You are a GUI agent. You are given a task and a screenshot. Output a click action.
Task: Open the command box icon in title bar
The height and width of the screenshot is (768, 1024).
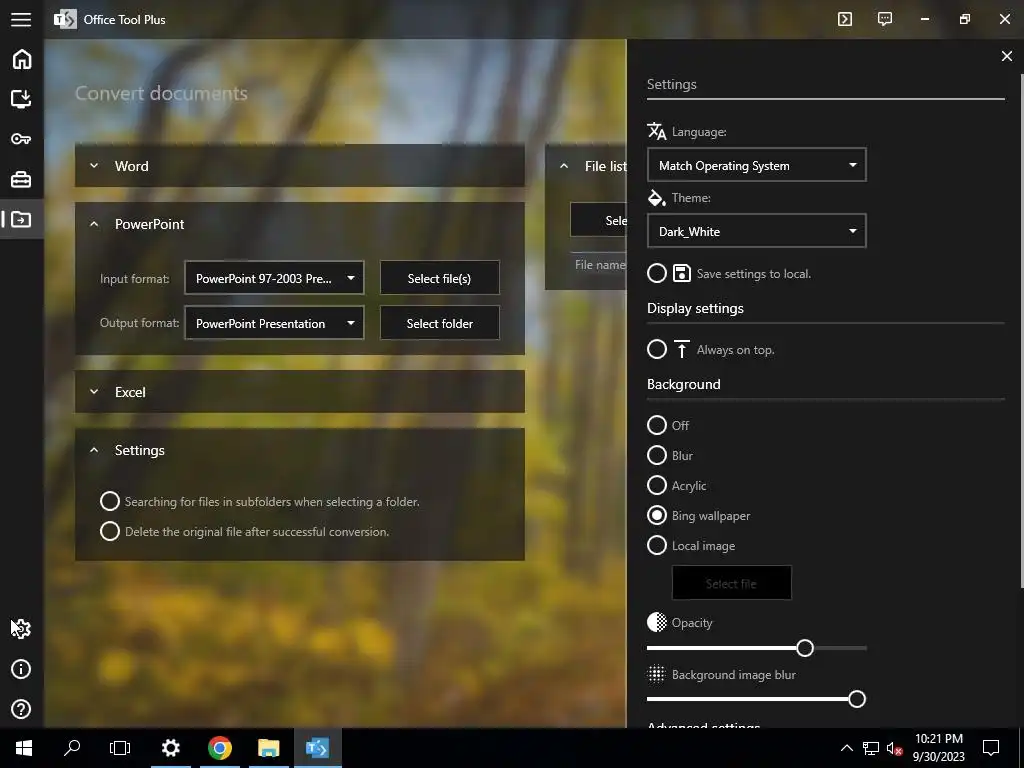[844, 19]
